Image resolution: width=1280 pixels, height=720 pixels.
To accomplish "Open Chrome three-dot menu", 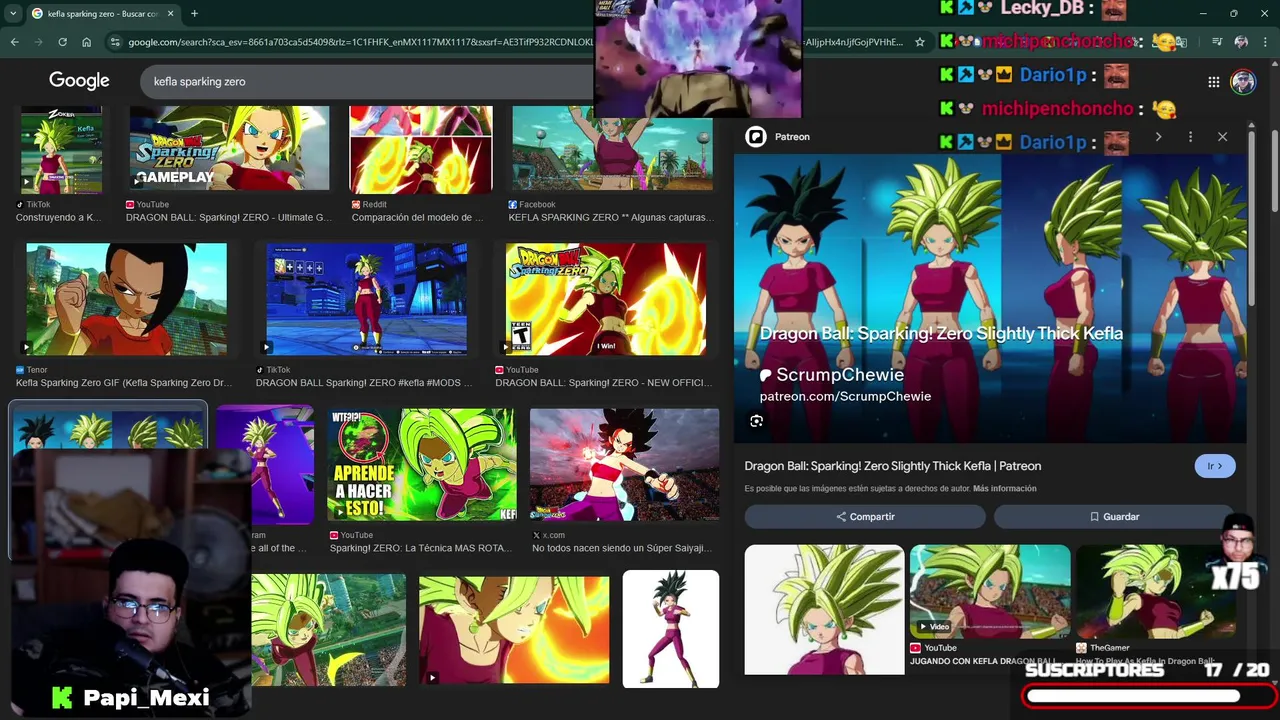I will [1265, 42].
